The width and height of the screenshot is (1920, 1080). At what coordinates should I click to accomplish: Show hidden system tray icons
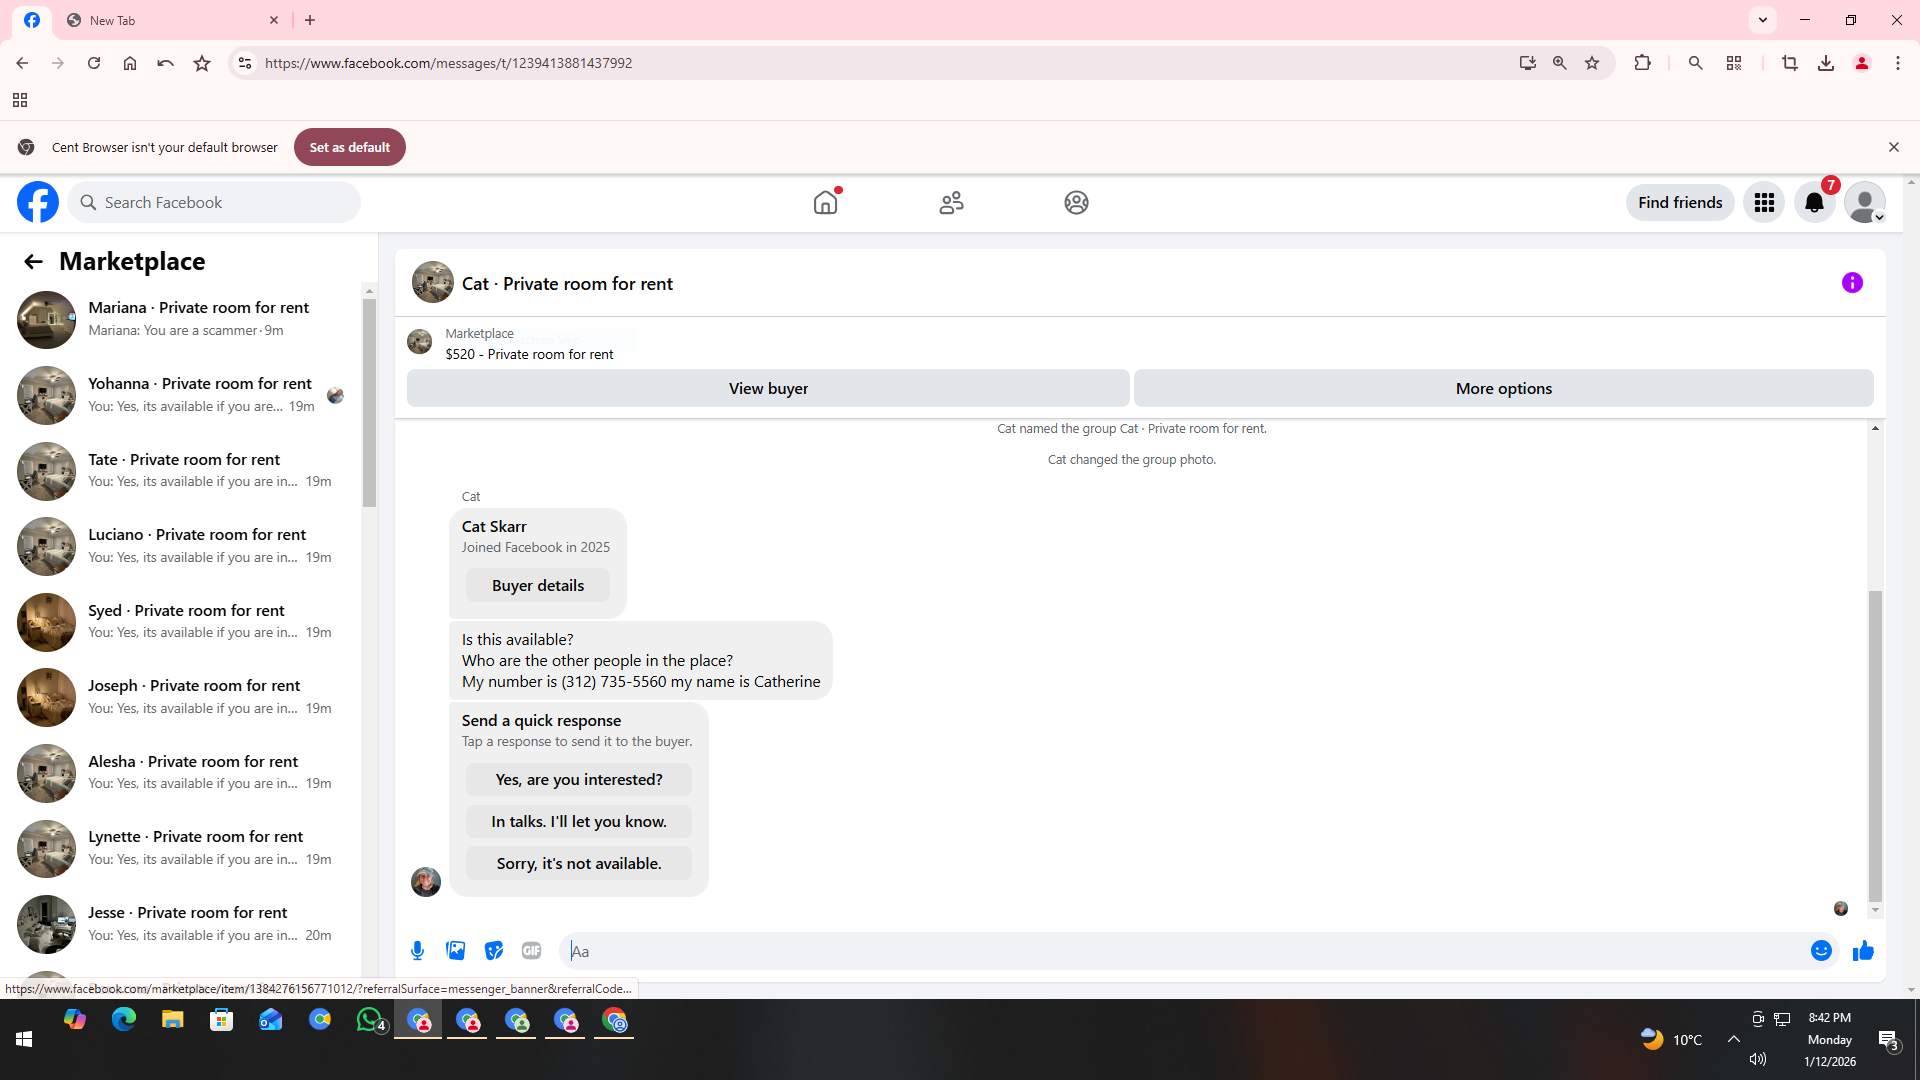(x=1734, y=1039)
